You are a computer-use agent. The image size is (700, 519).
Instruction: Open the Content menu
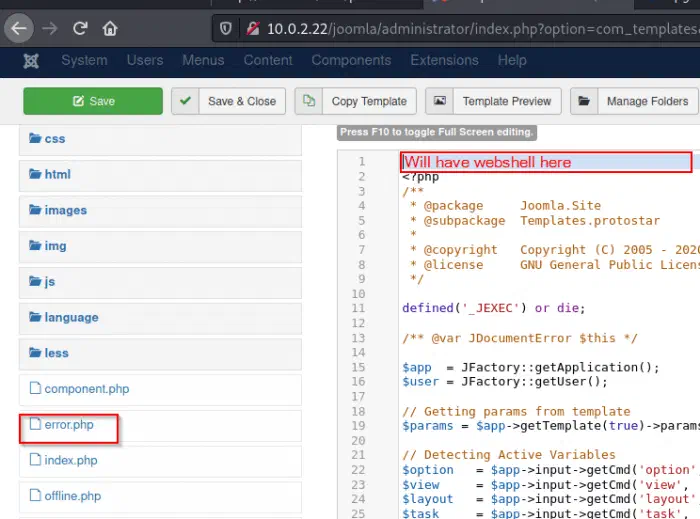[268, 60]
